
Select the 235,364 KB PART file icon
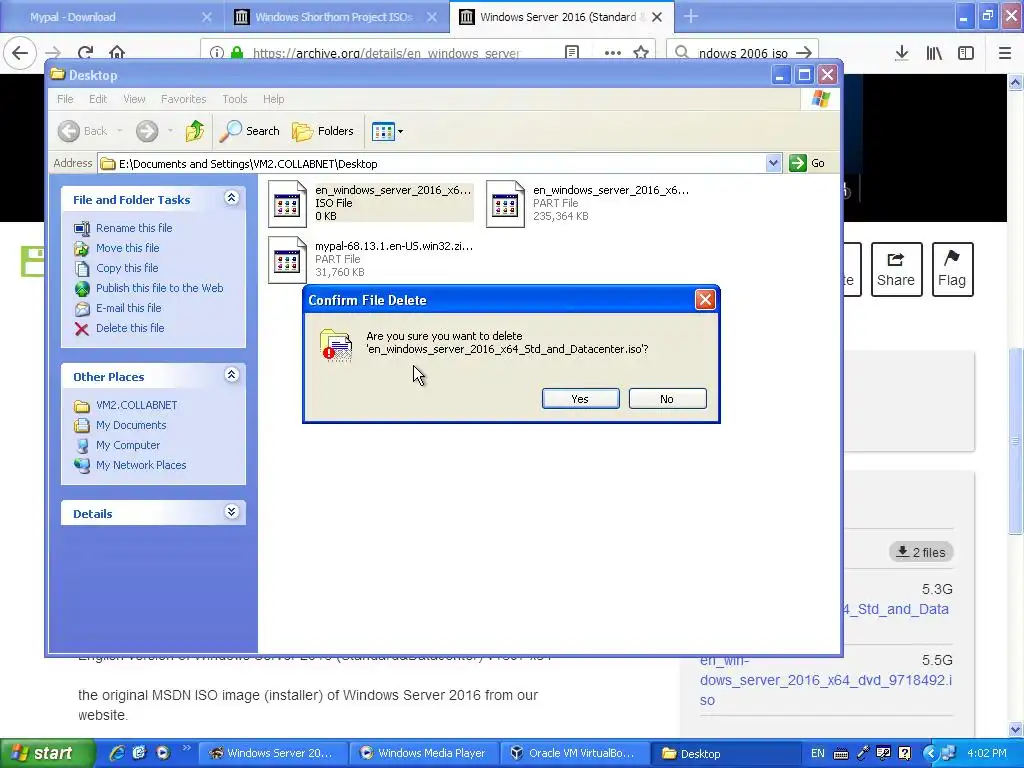click(505, 204)
